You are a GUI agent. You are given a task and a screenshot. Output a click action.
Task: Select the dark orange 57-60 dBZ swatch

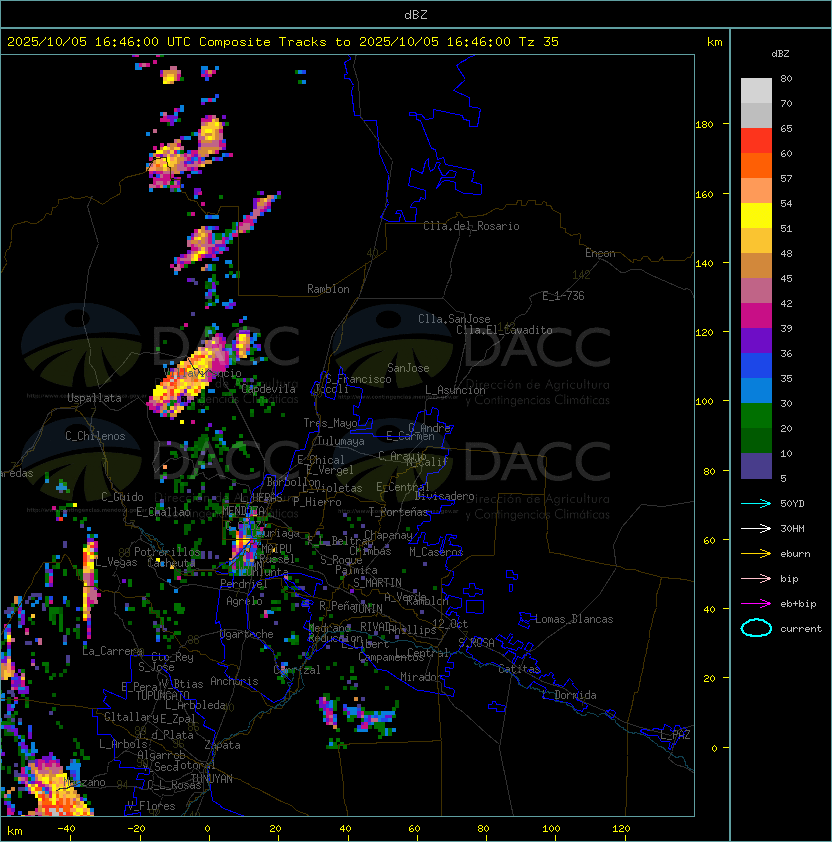tap(756, 165)
